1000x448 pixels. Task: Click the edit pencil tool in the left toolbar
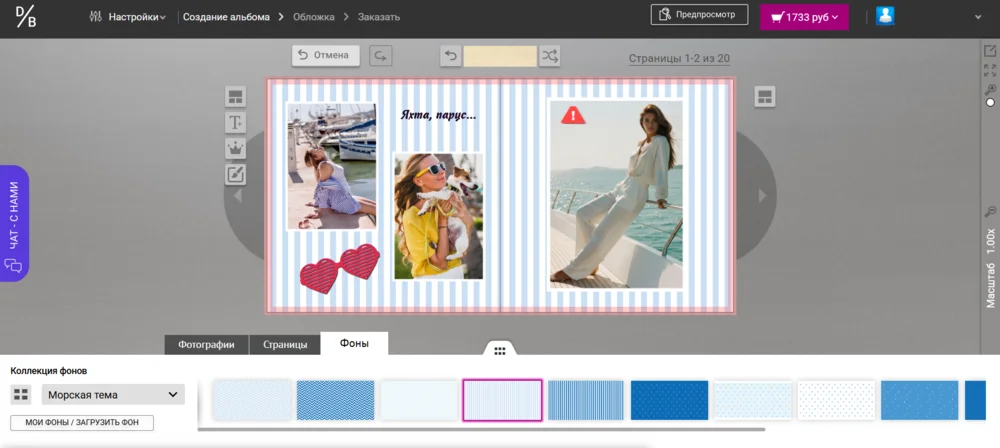[236, 175]
